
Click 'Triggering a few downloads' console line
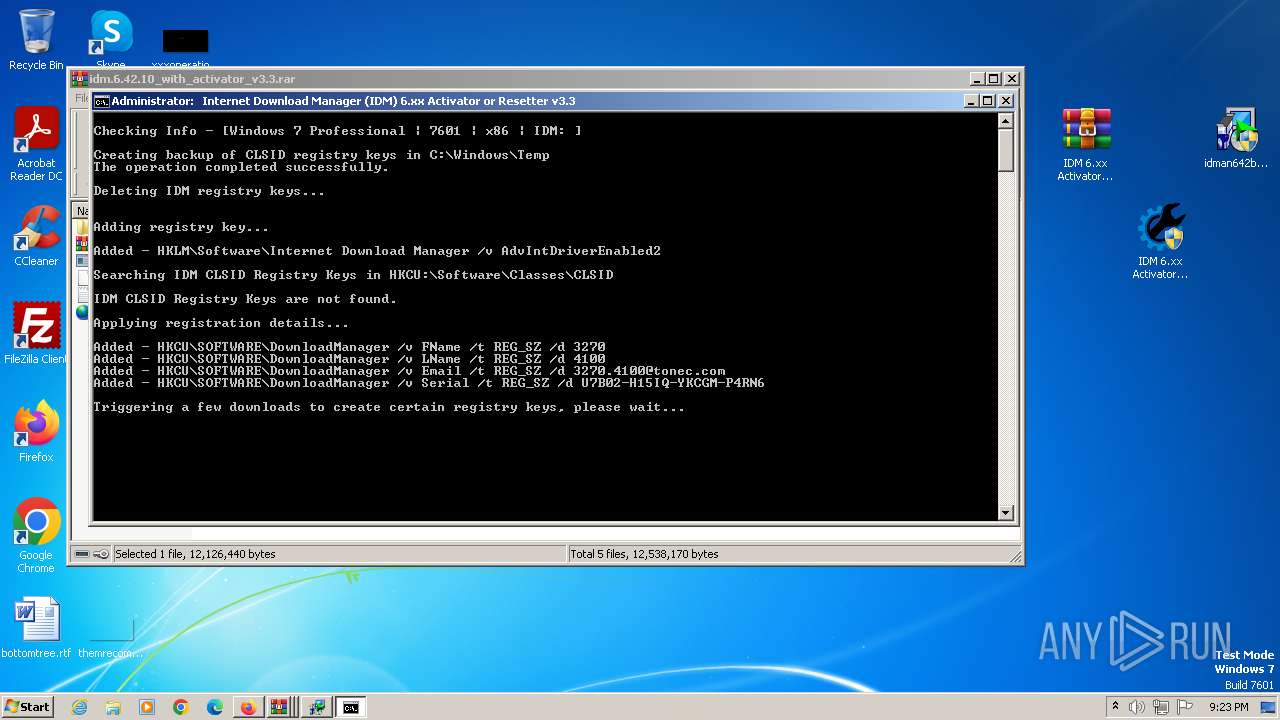[389, 407]
